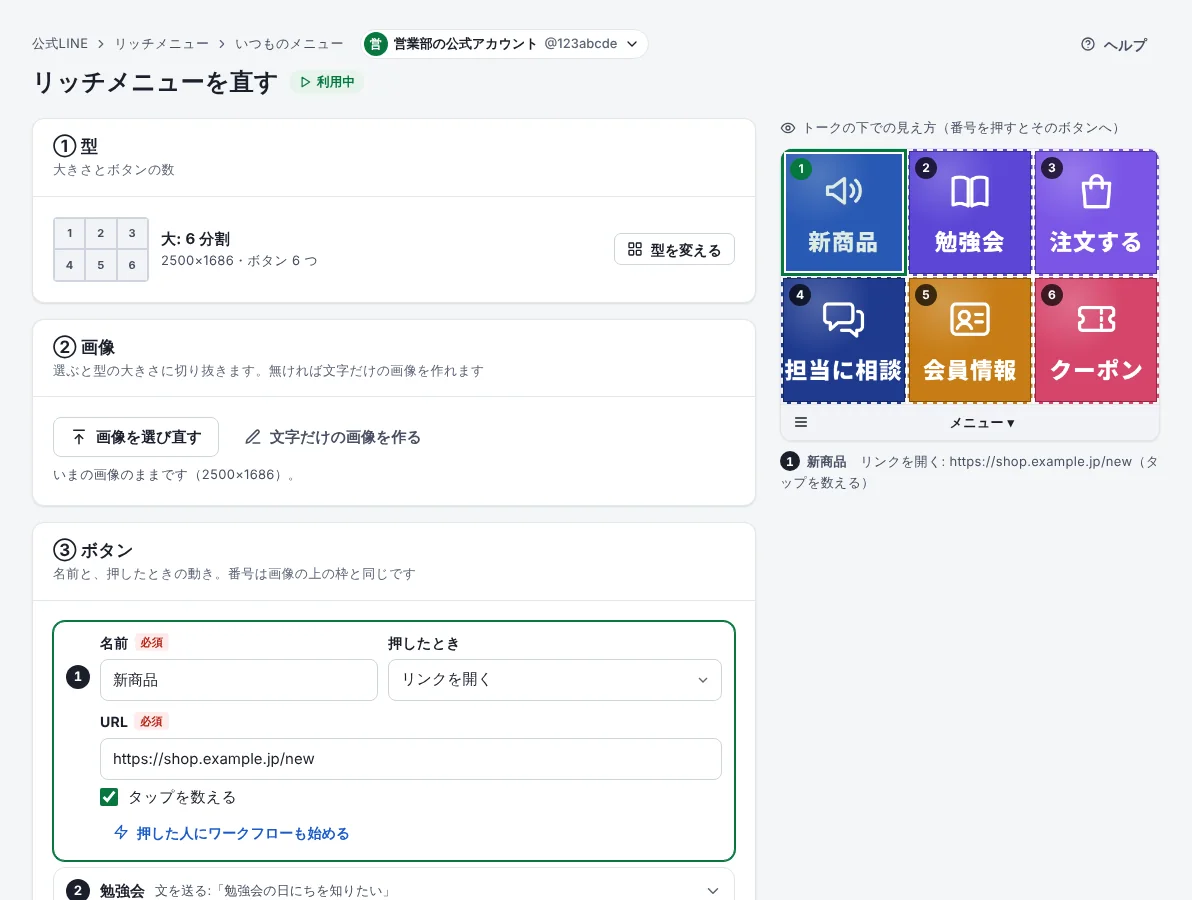
Task: Click the ①型 section heading
Action: (75, 146)
